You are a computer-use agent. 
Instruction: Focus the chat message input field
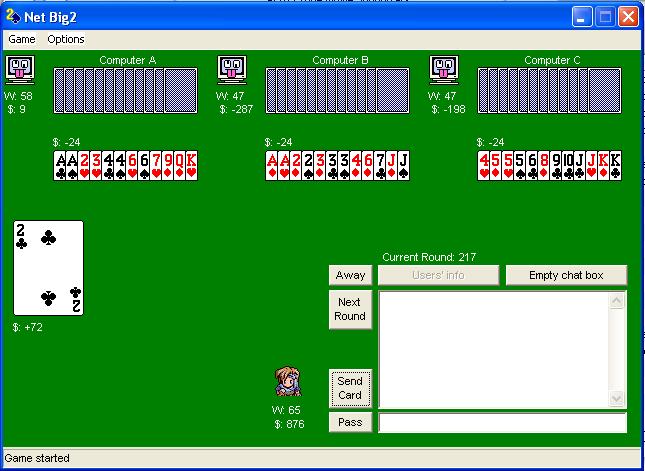(x=503, y=423)
